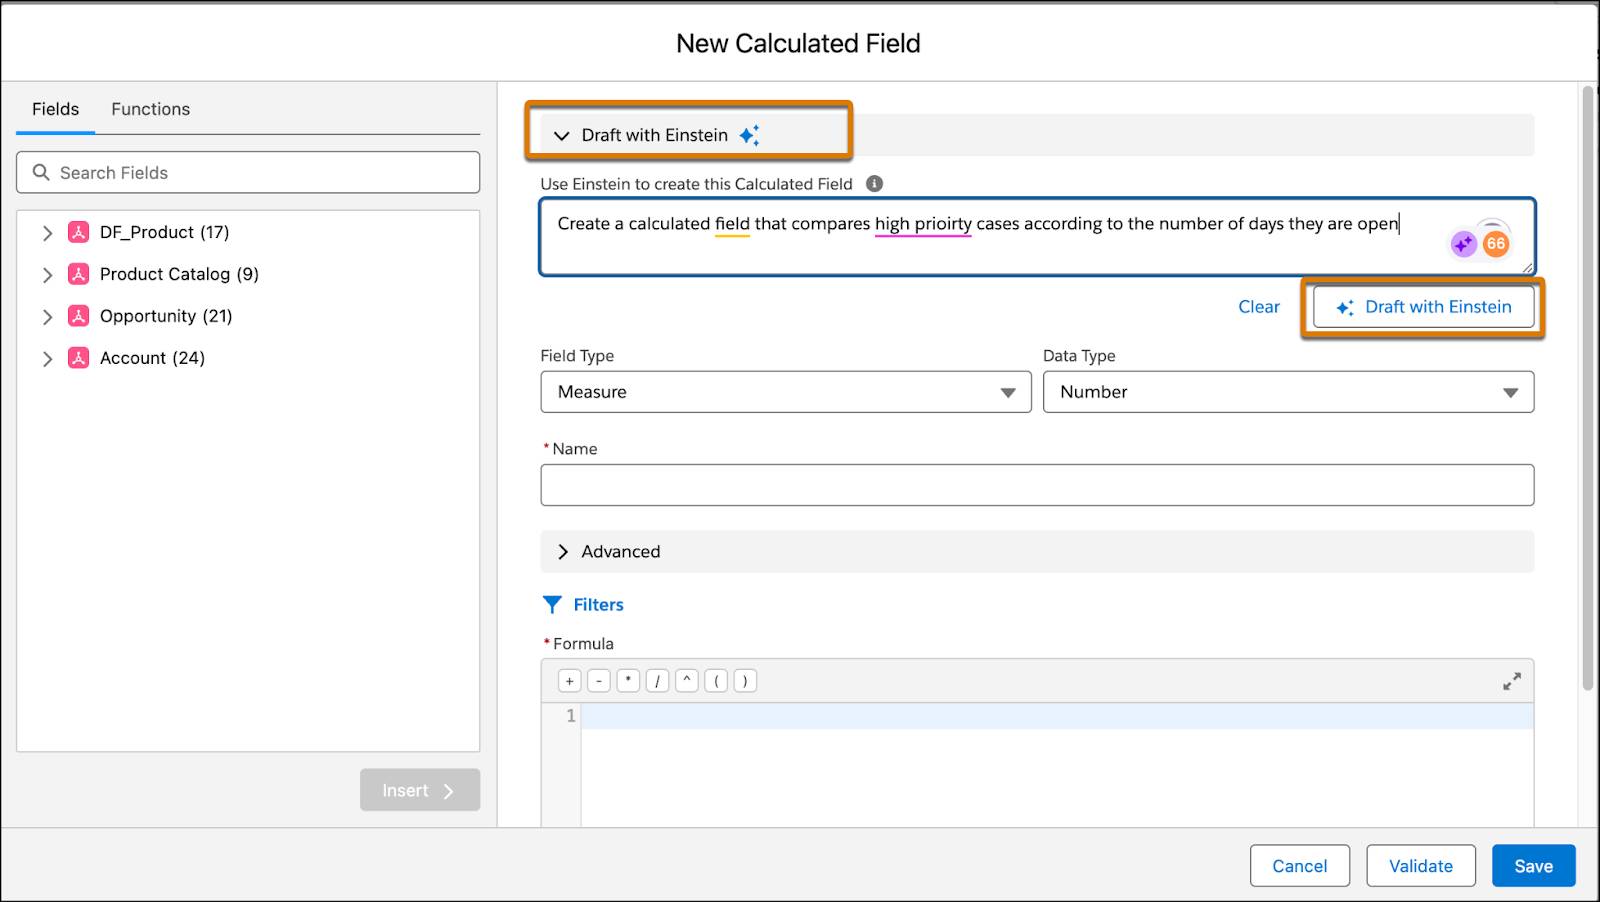Select the Fields tab
The image size is (1600, 902).
[55, 109]
